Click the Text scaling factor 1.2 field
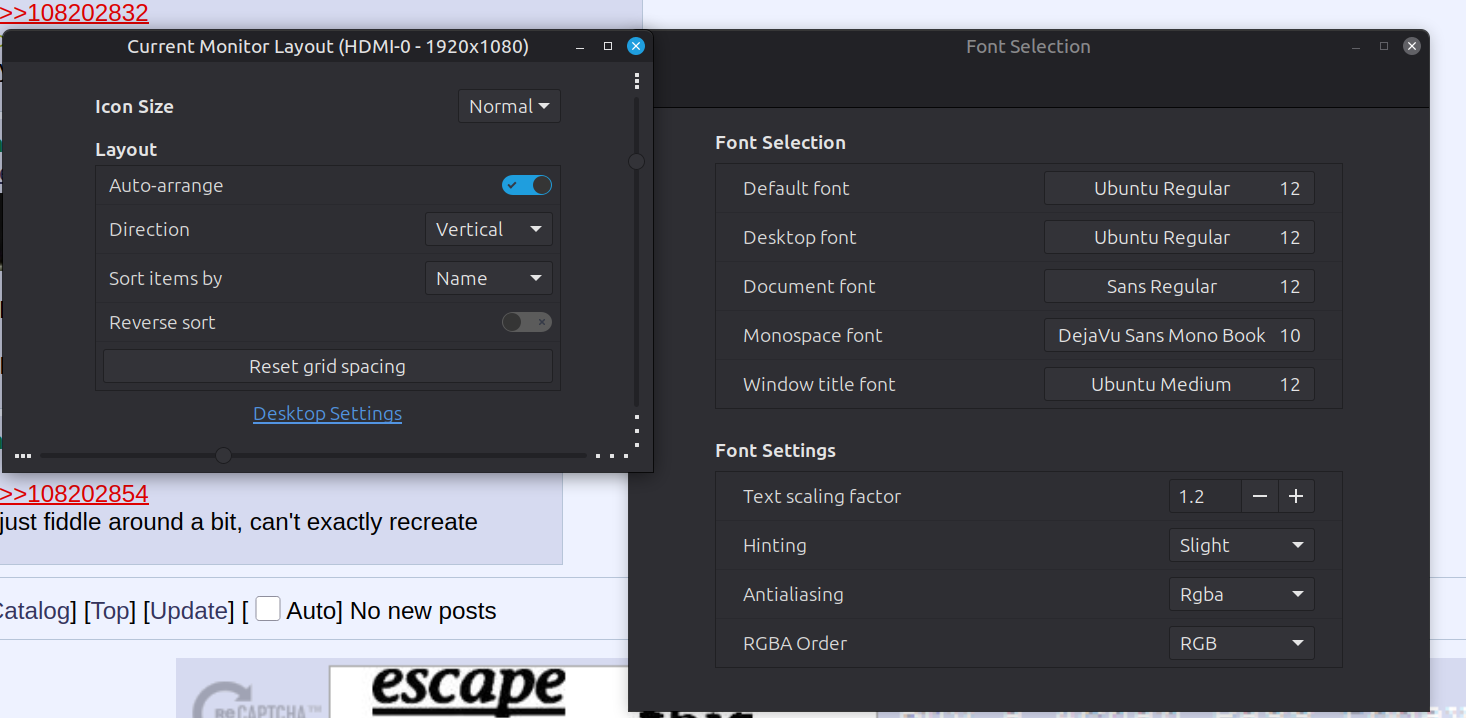The width and height of the screenshot is (1466, 718). tap(1205, 496)
